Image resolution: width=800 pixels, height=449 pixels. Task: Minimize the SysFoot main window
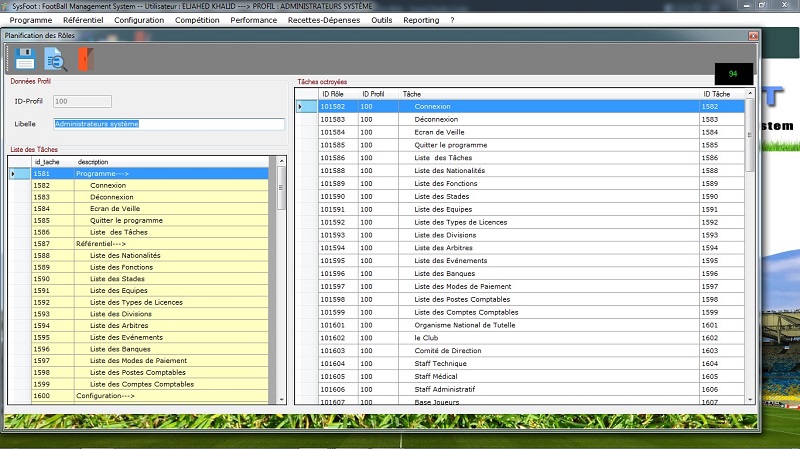pyautogui.click(x=746, y=5)
